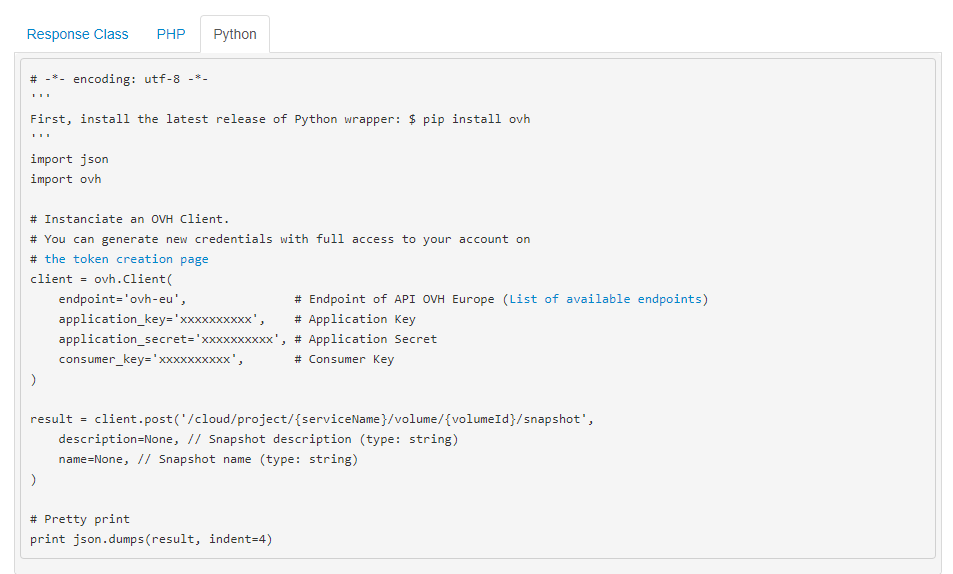
Task: Switch to the Response Class tab
Action: [77, 34]
